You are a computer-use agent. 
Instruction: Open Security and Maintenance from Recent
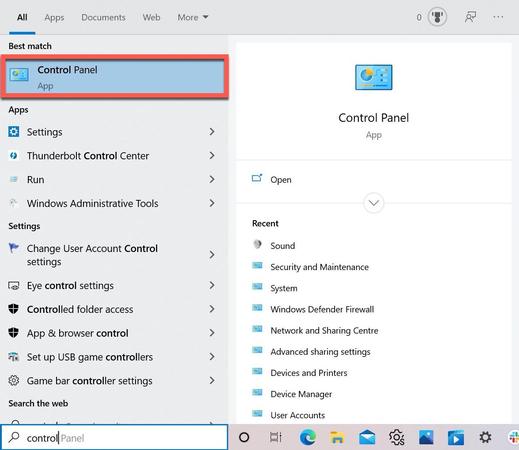319,267
